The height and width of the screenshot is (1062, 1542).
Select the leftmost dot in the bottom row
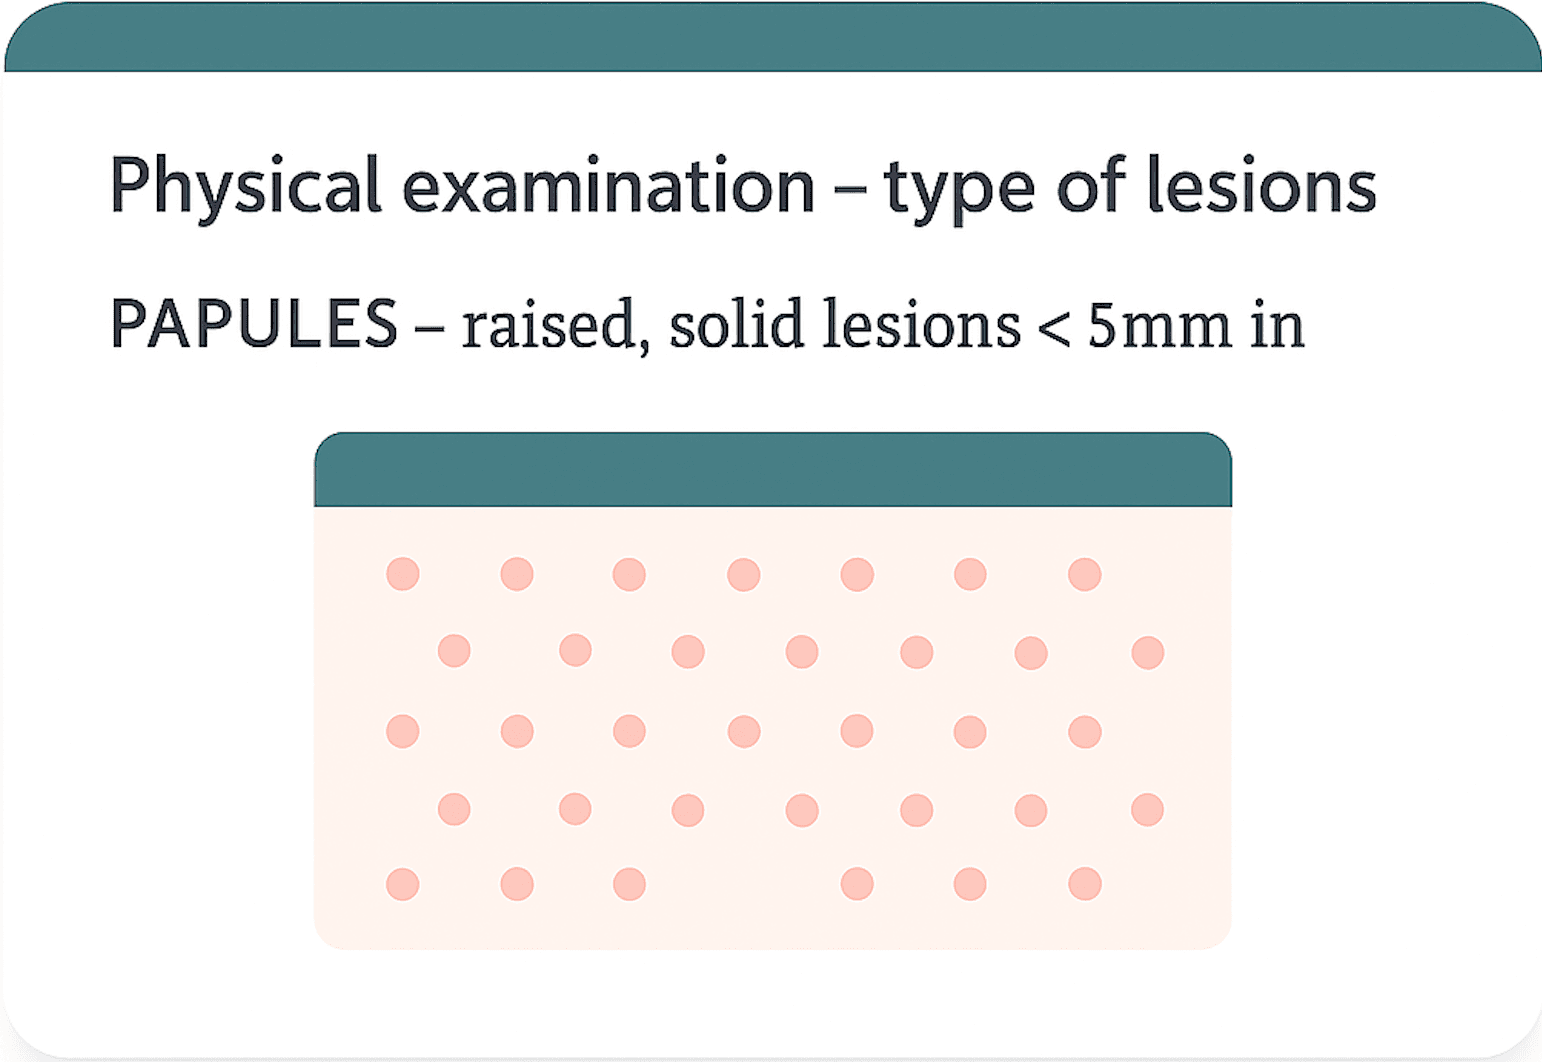click(x=403, y=884)
